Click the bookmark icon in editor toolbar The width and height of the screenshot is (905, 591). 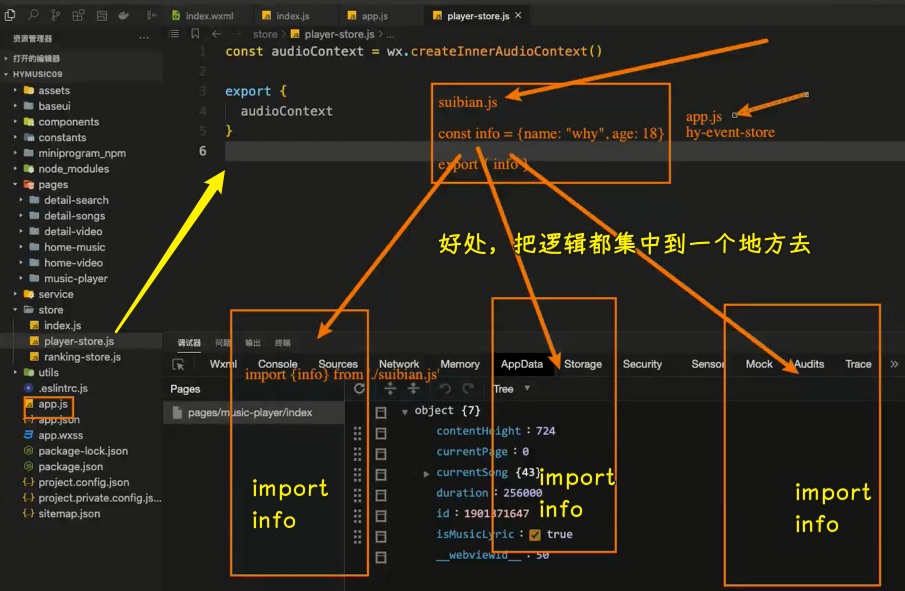click(x=195, y=34)
